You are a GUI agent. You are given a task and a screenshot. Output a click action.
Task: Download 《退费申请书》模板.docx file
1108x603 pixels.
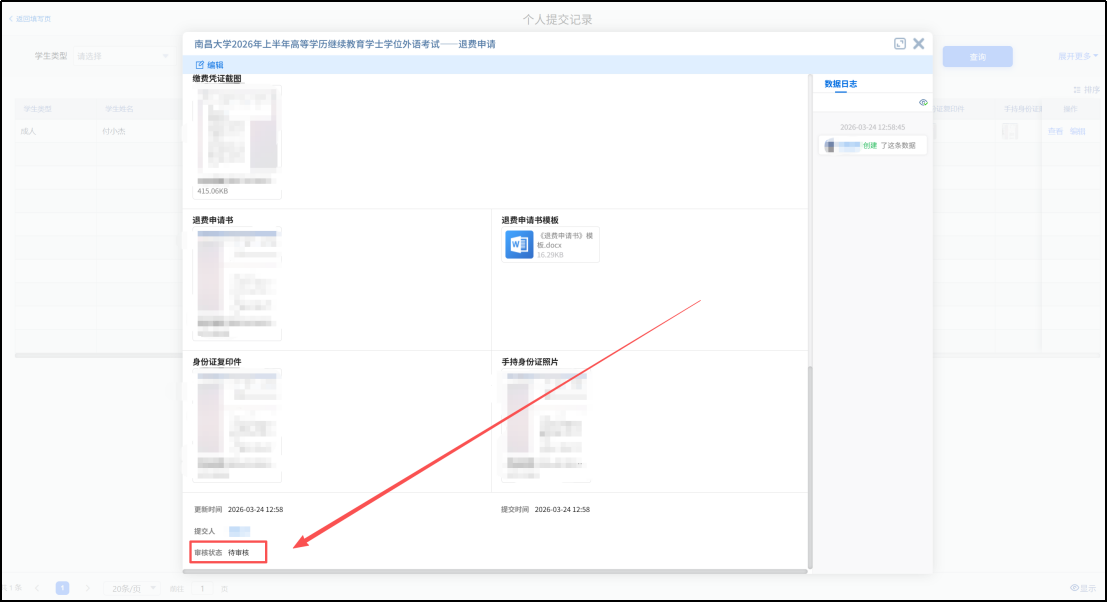(x=550, y=245)
